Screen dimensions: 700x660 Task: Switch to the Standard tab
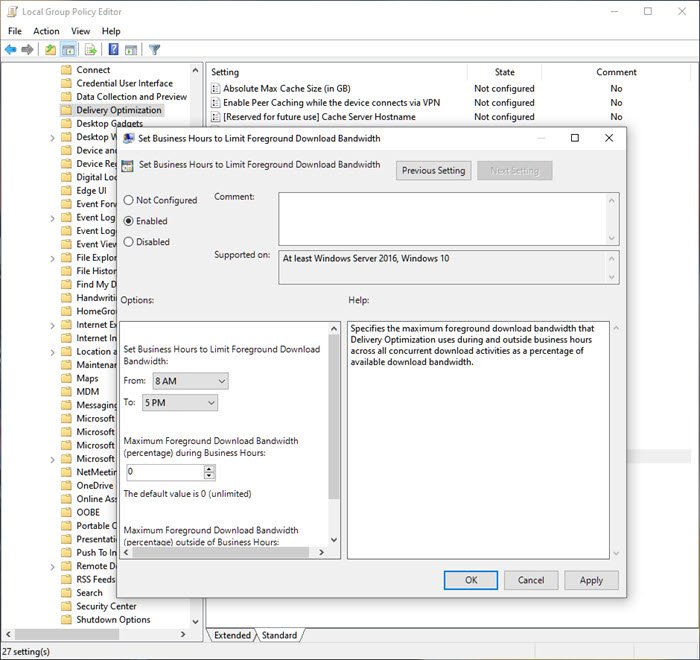279,635
